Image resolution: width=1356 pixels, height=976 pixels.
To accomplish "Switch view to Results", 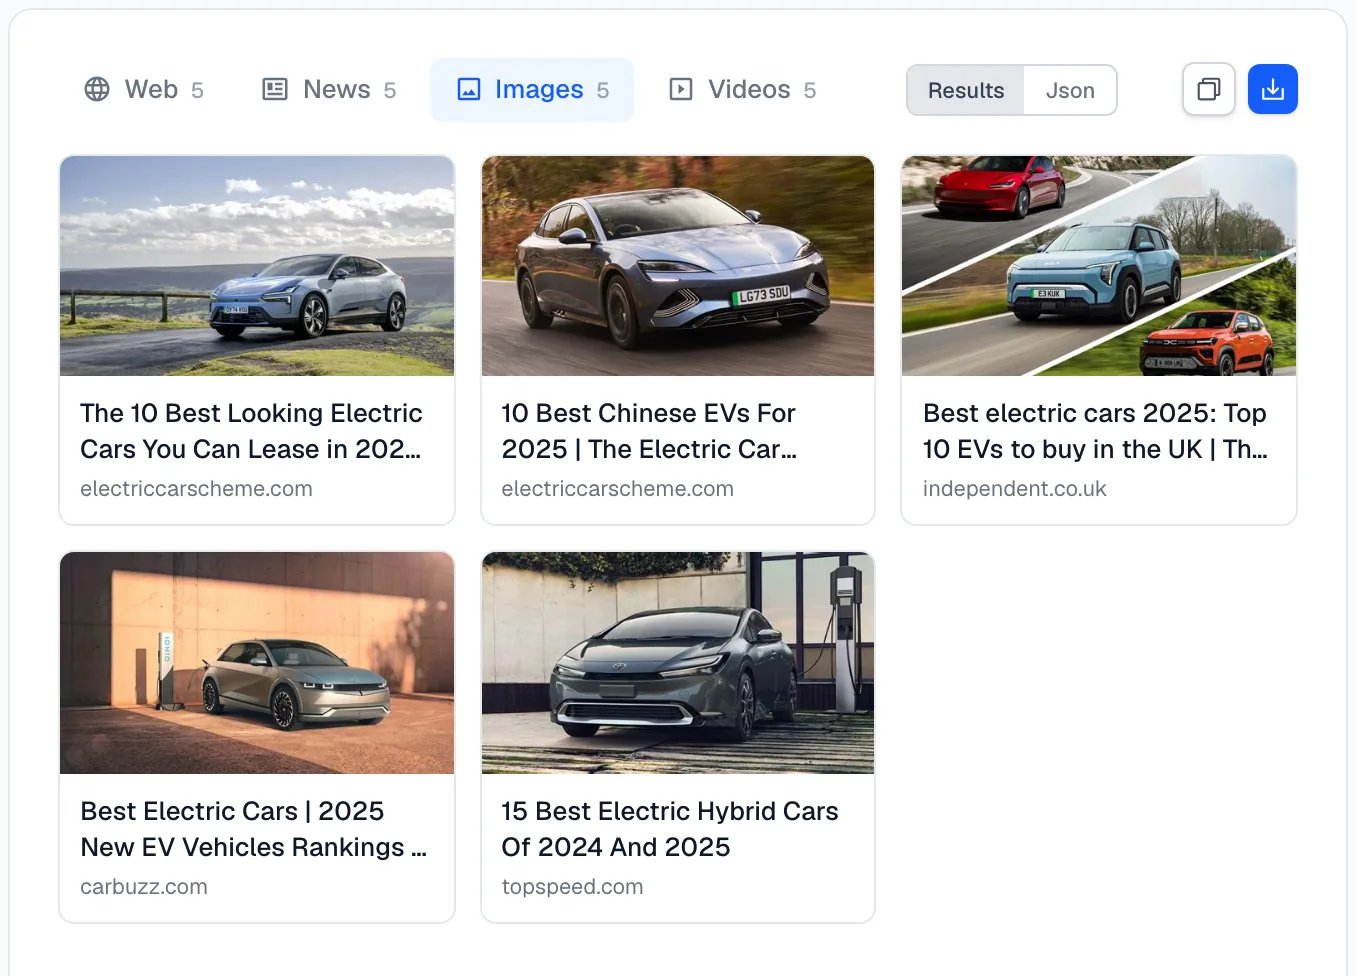I will [x=966, y=91].
